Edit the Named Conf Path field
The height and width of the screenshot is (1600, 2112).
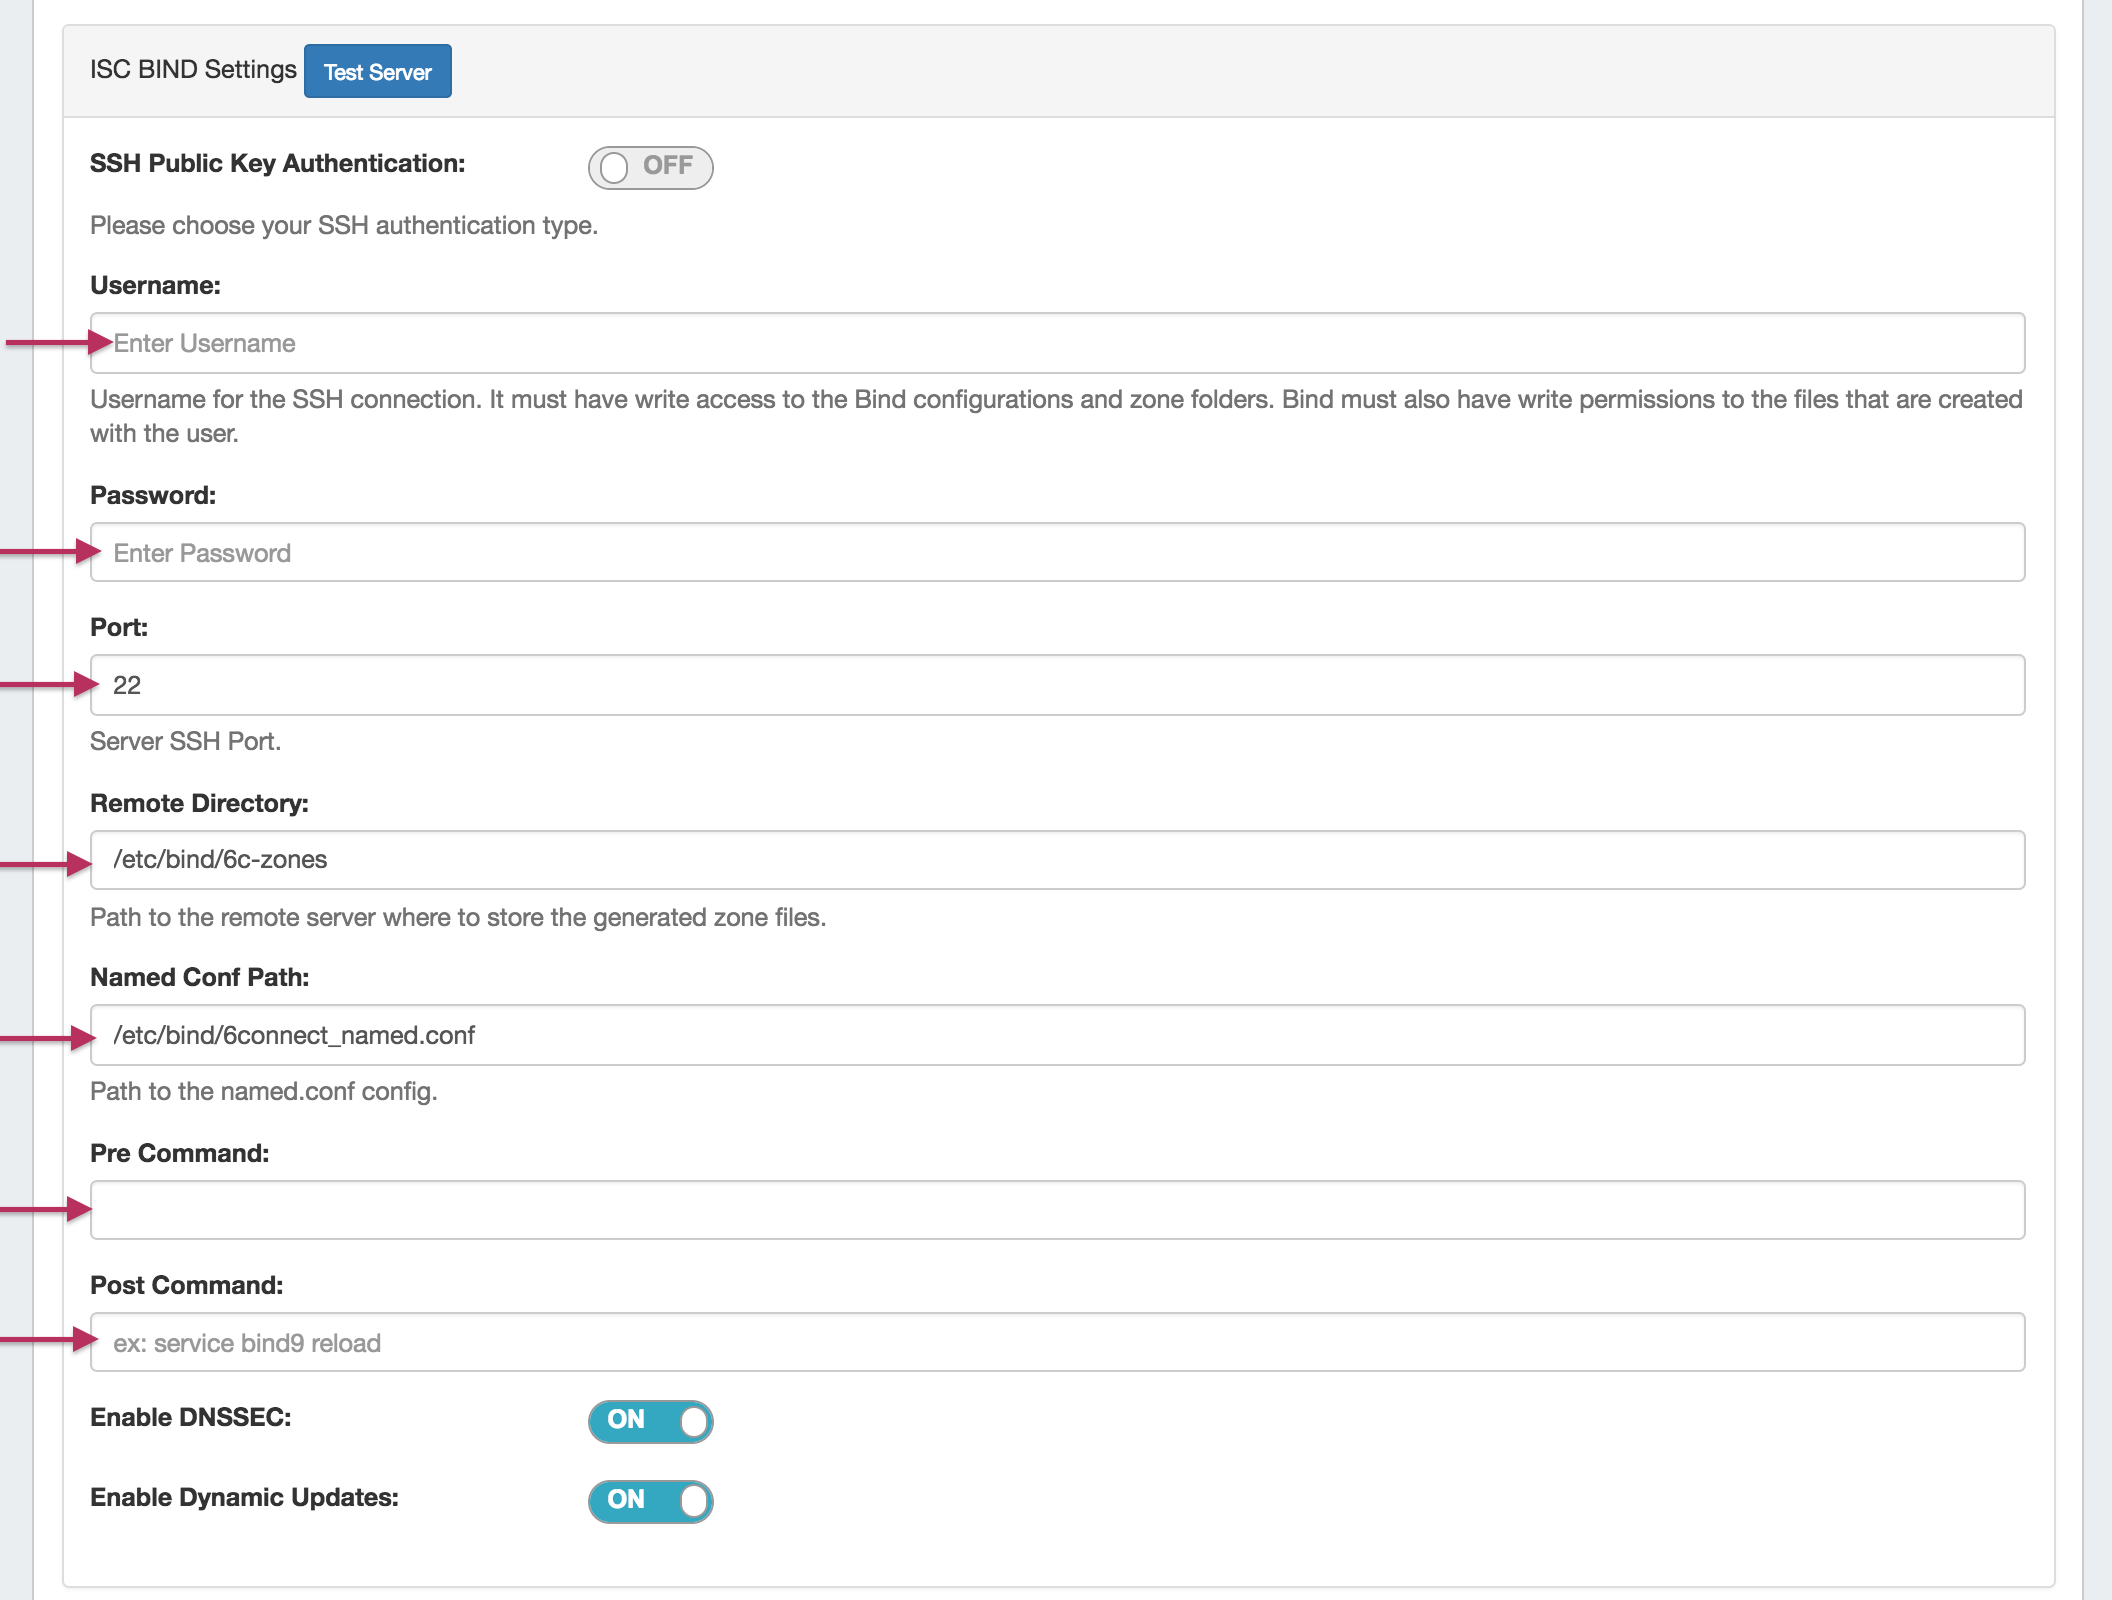pyautogui.click(x=1057, y=1035)
